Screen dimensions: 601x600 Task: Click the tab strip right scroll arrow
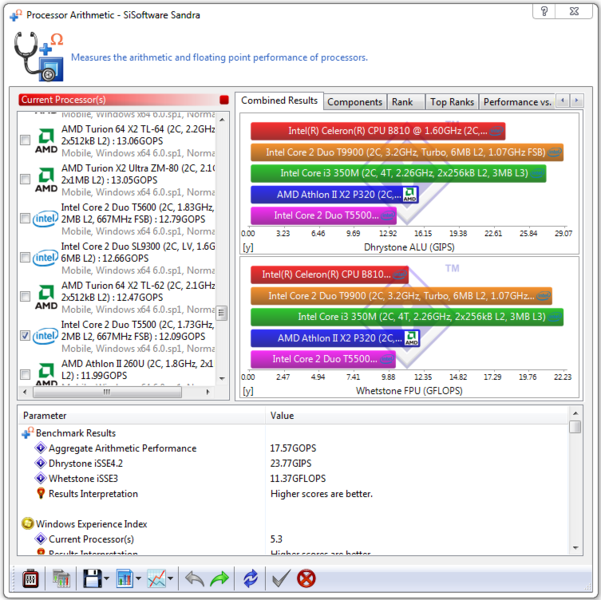(x=576, y=101)
